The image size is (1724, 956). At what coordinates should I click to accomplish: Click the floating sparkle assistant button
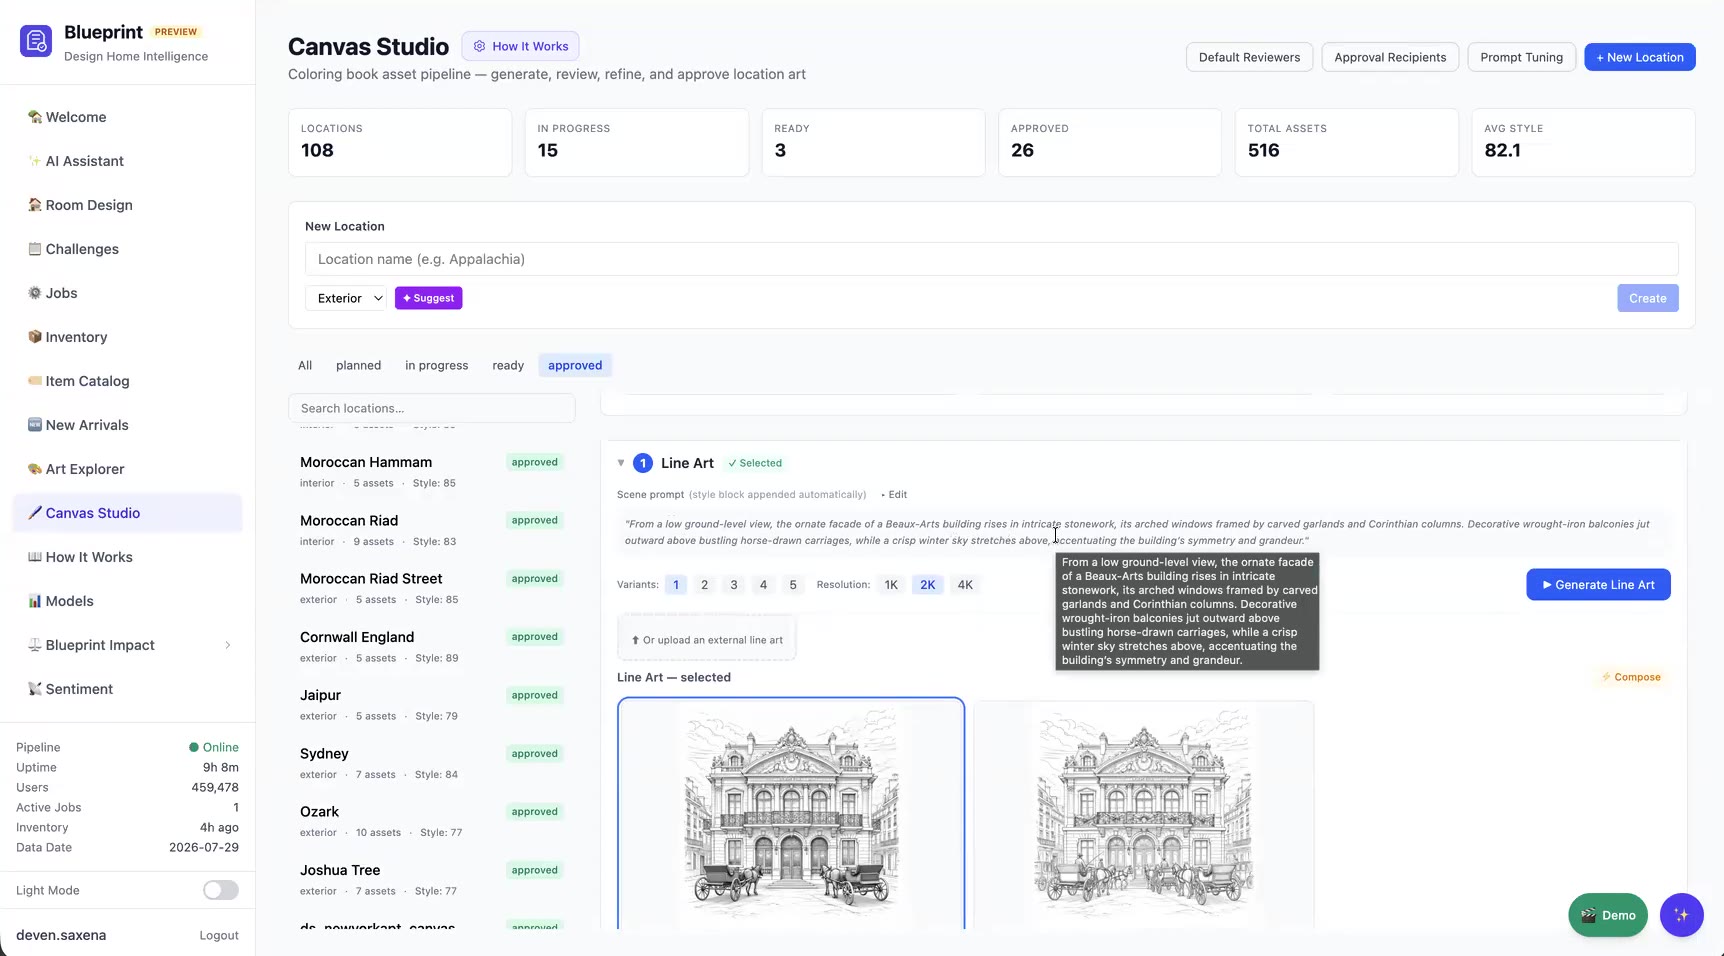coord(1681,915)
